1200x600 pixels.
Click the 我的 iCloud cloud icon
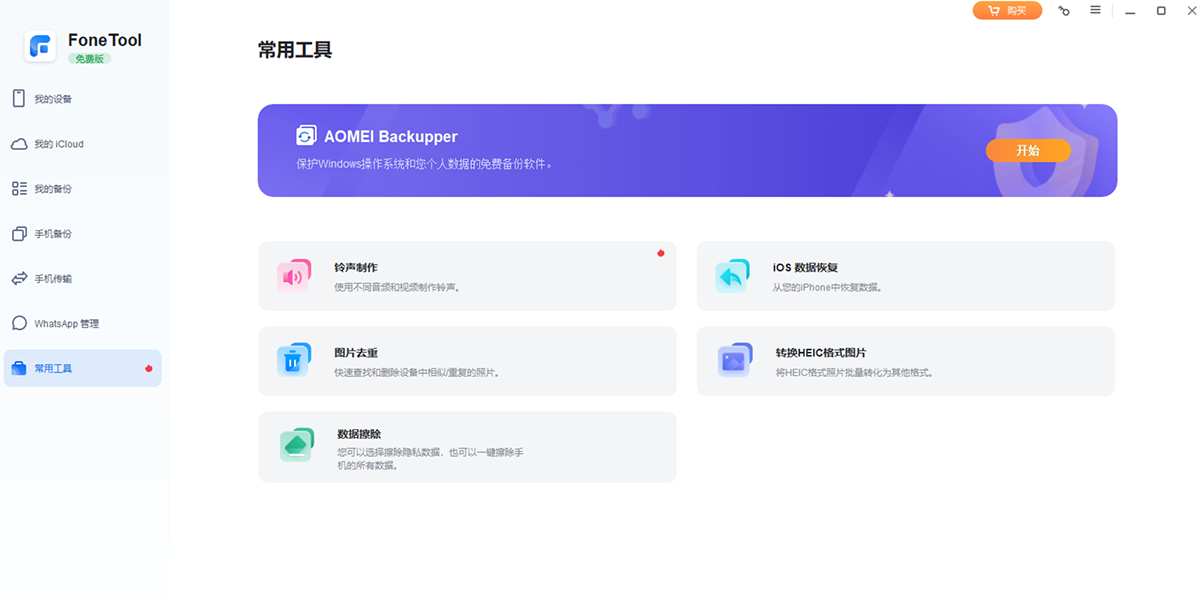[x=19, y=144]
